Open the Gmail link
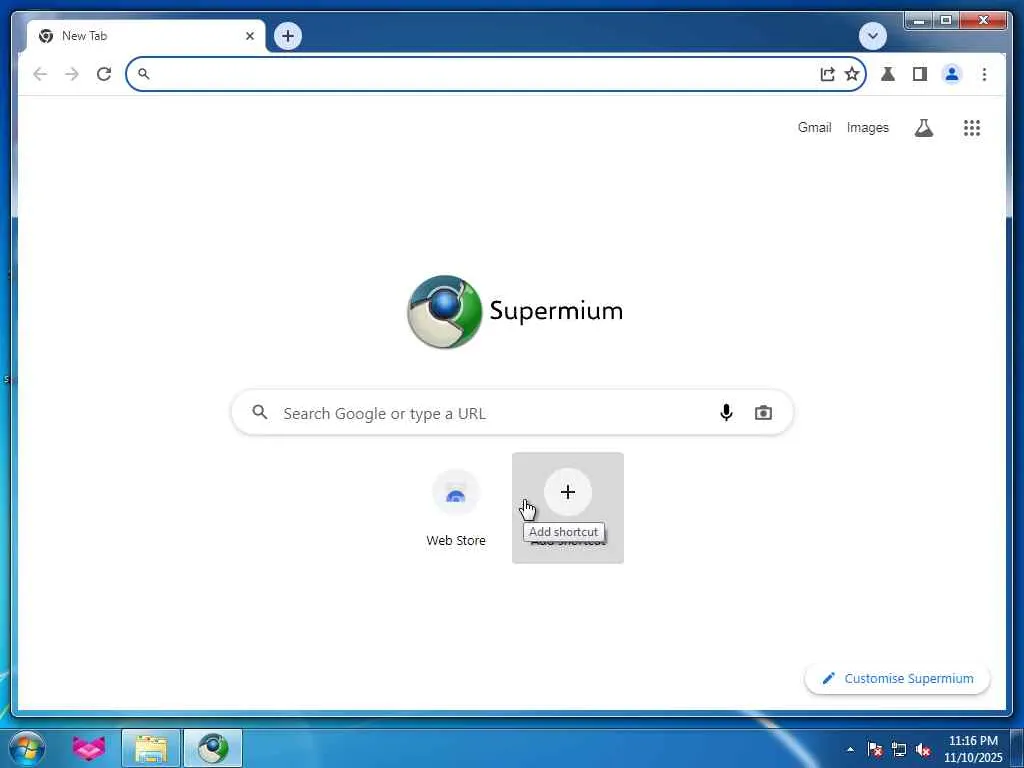This screenshot has height=768, width=1024. (814, 127)
